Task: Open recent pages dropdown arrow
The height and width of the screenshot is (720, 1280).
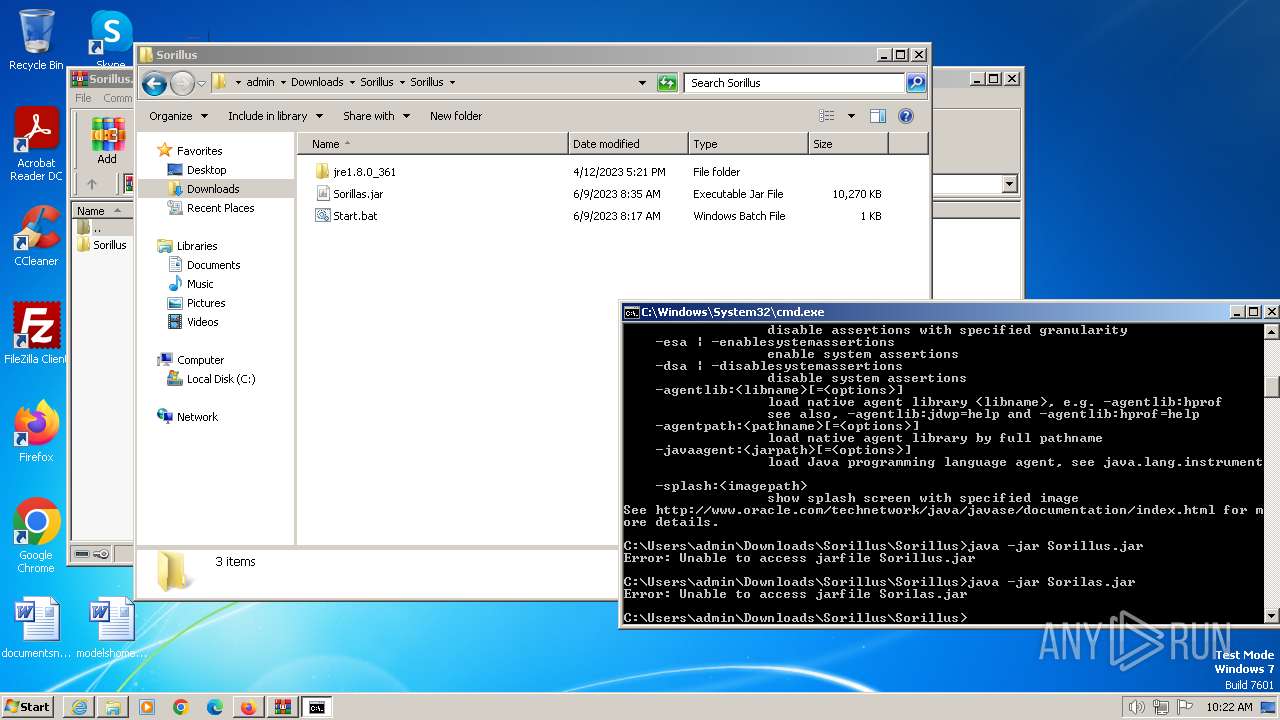Action: point(201,83)
